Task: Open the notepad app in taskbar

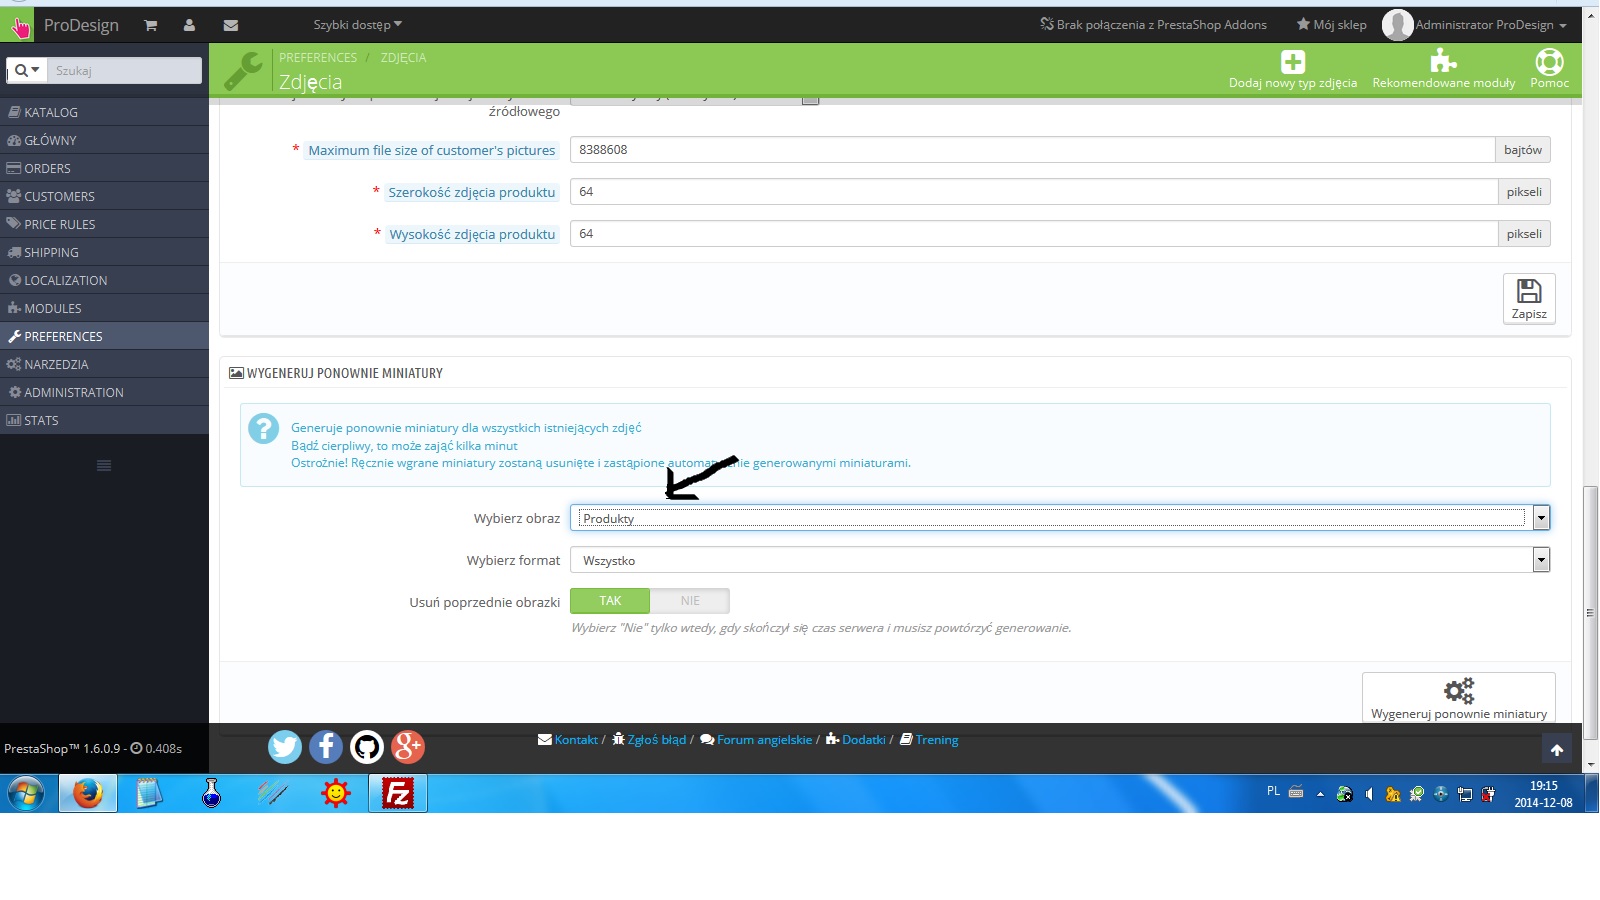Action: [x=149, y=794]
